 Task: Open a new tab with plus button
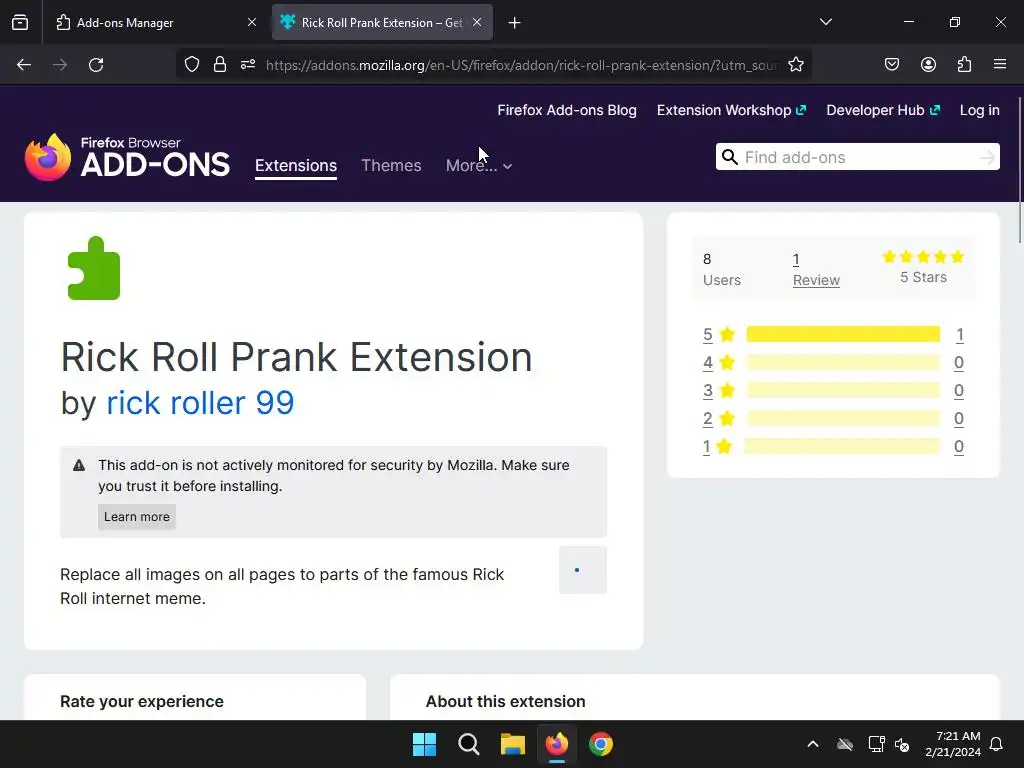coord(515,23)
